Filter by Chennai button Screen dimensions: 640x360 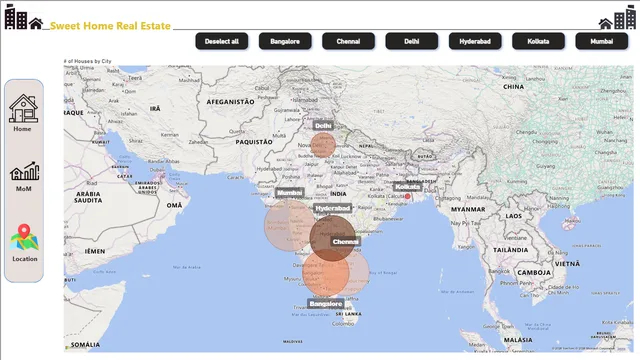pos(348,41)
